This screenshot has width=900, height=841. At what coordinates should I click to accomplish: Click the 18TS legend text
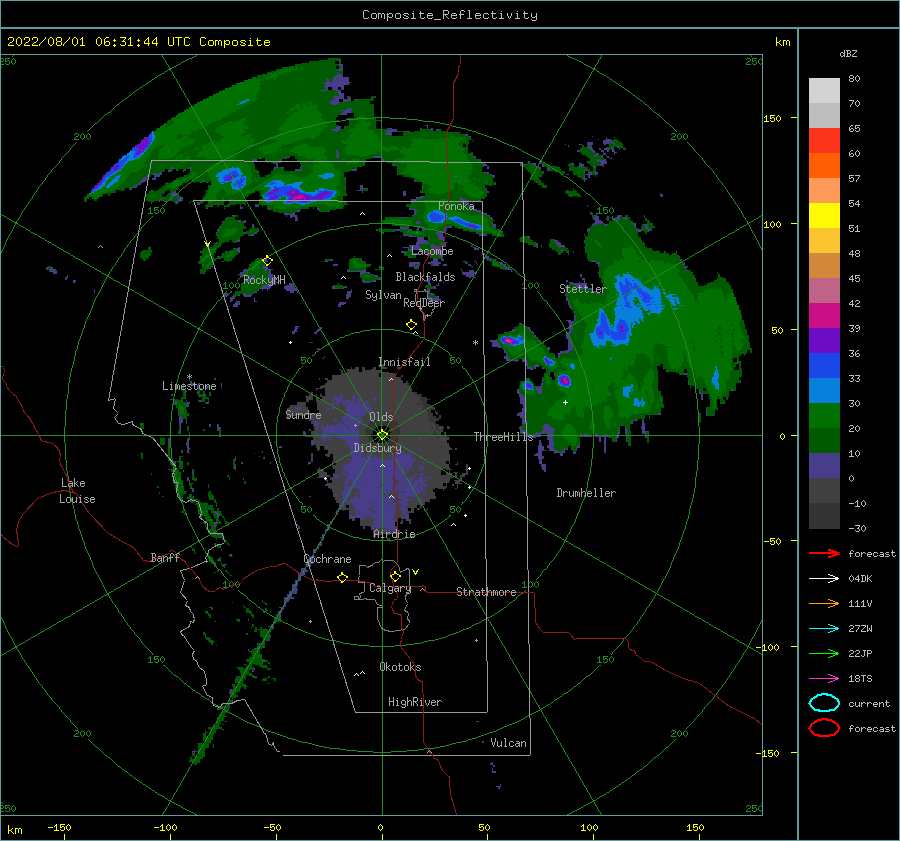(x=860, y=679)
